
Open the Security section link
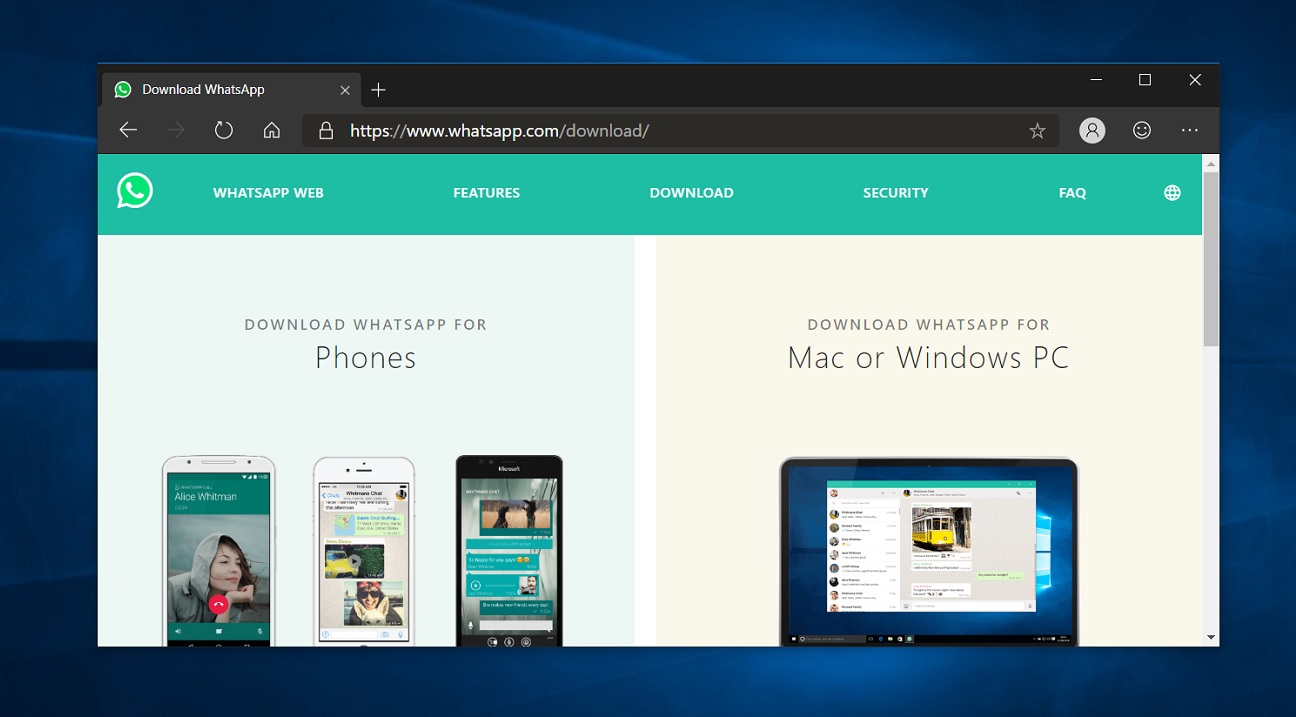click(896, 193)
